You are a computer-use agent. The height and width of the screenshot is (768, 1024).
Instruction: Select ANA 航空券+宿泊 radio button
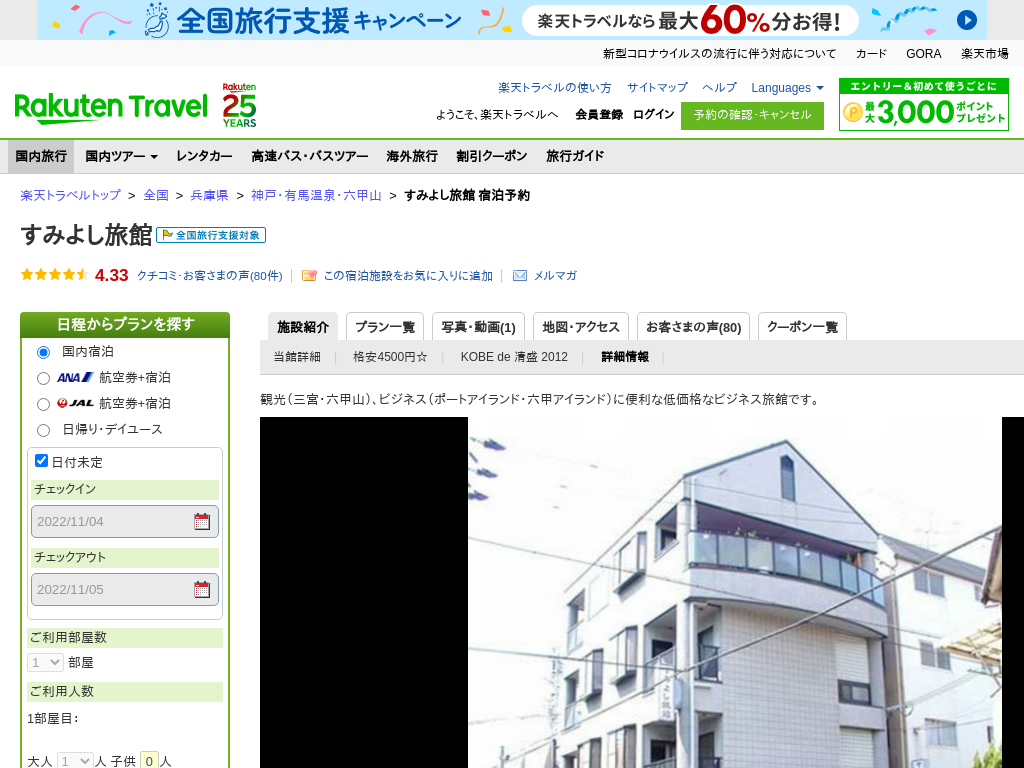click(x=43, y=378)
